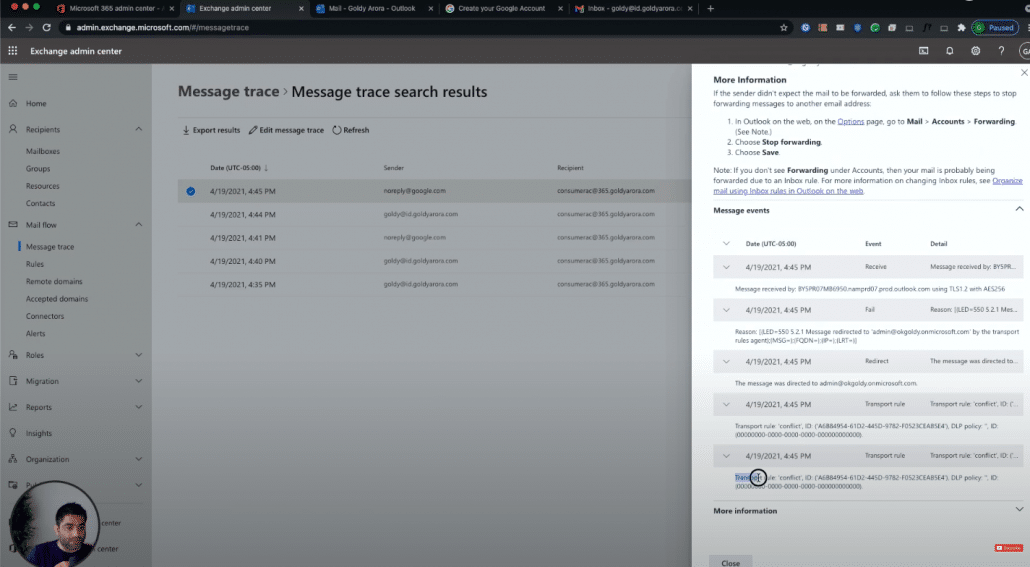
Task: Open Contacts in sidebar
Action: click(x=41, y=204)
